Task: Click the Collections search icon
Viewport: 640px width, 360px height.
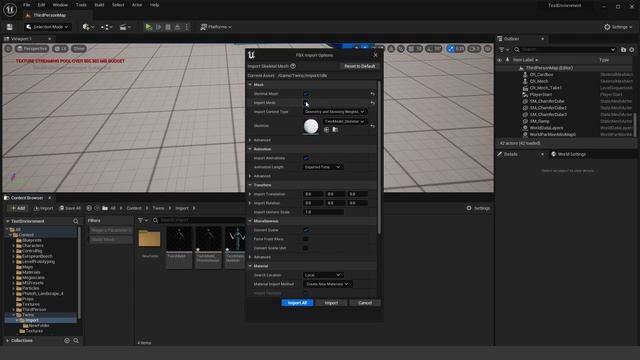Action: pyautogui.click(x=76, y=340)
